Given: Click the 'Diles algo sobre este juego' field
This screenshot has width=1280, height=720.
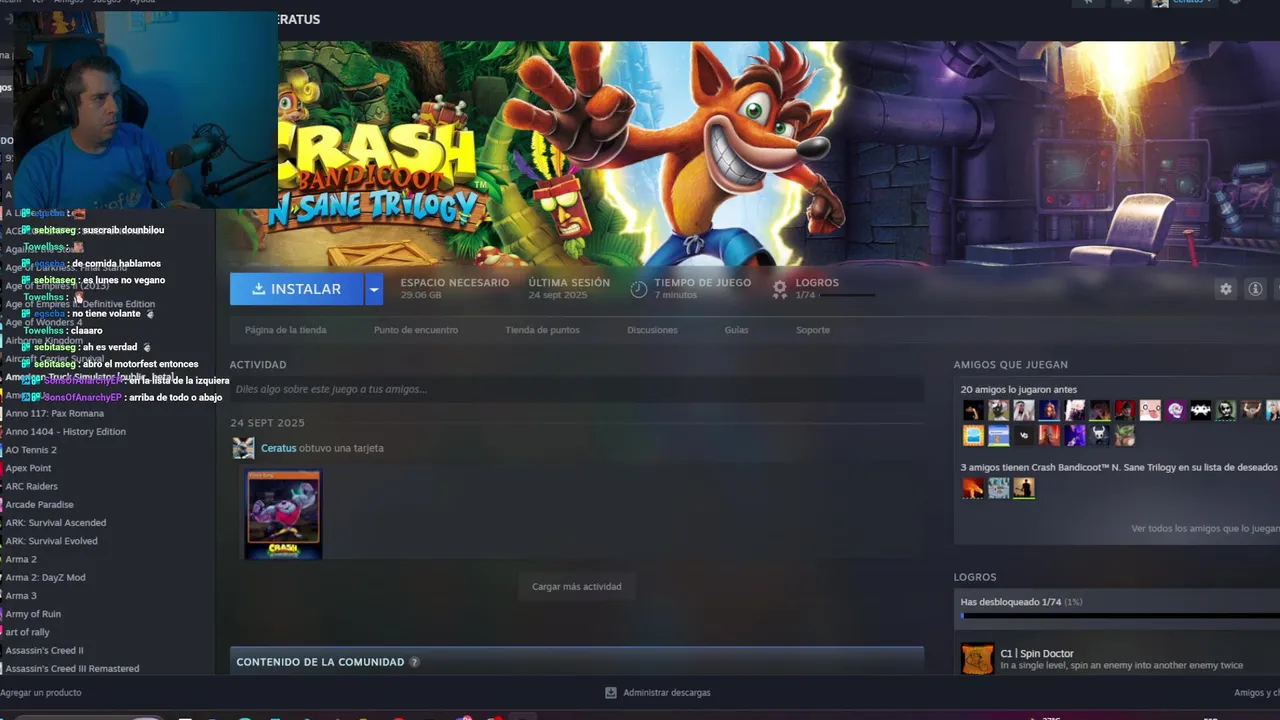Looking at the screenshot, I should [577, 389].
